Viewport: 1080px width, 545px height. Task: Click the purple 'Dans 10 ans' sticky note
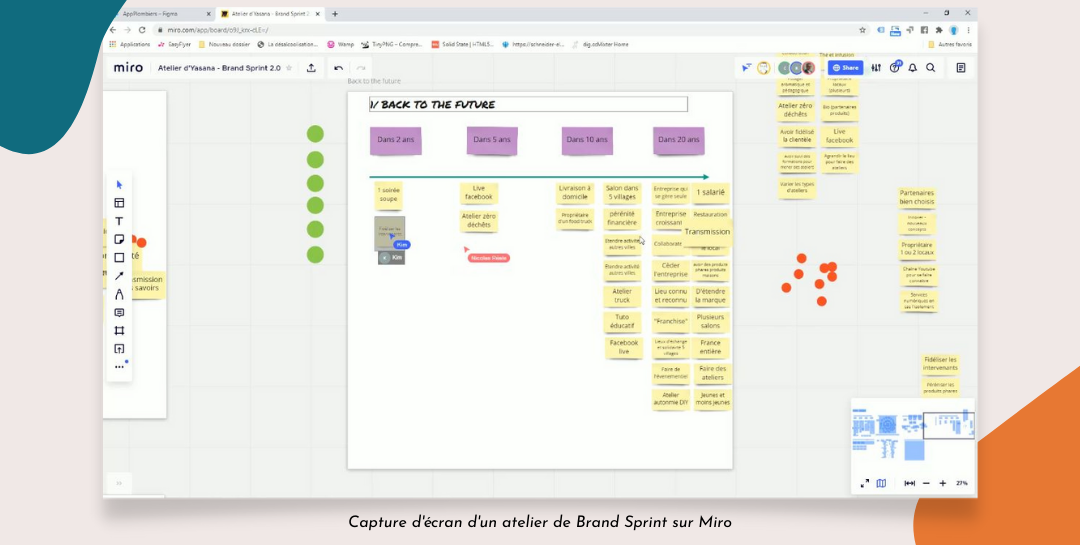coord(587,140)
